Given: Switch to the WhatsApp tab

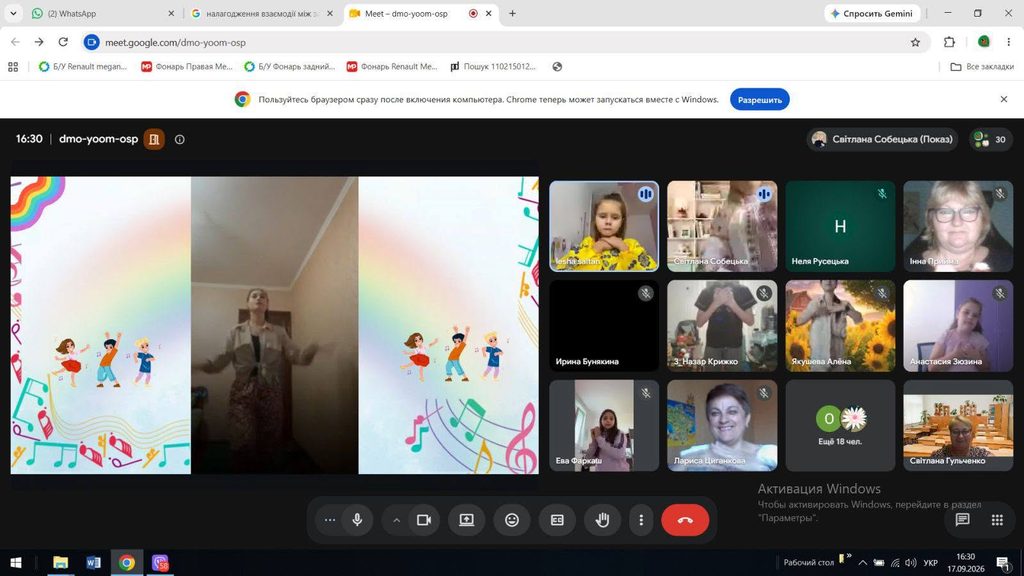Looking at the screenshot, I should coord(103,13).
